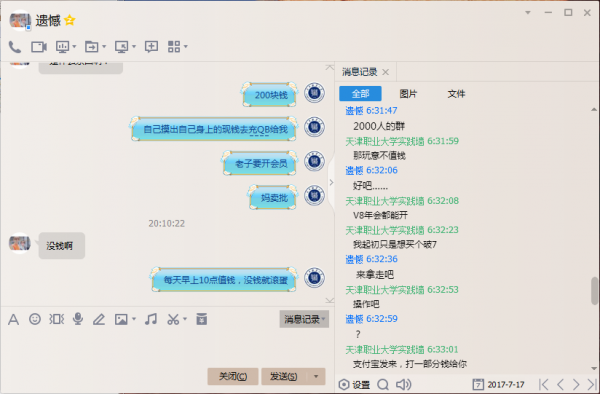Viewport: 600px width, 394px height.
Task: Toggle the speaker sound icon in history panel
Action: click(x=403, y=384)
